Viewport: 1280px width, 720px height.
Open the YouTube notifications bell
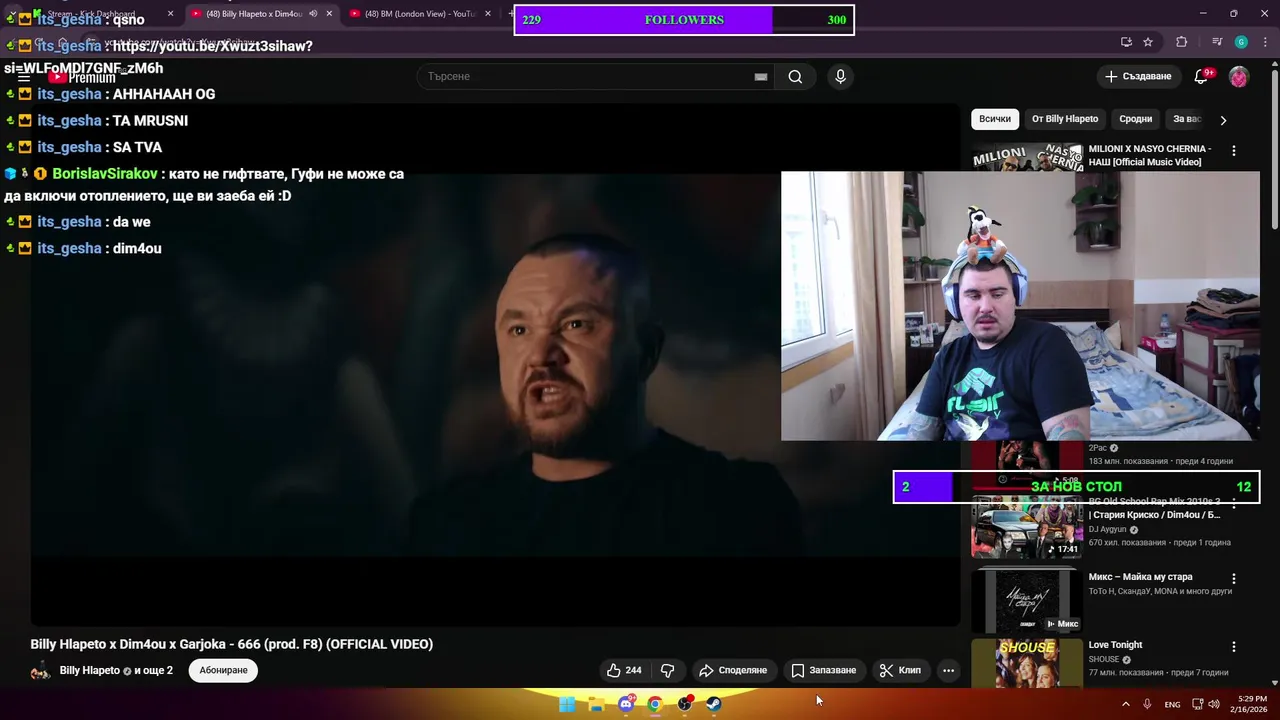tap(1202, 76)
